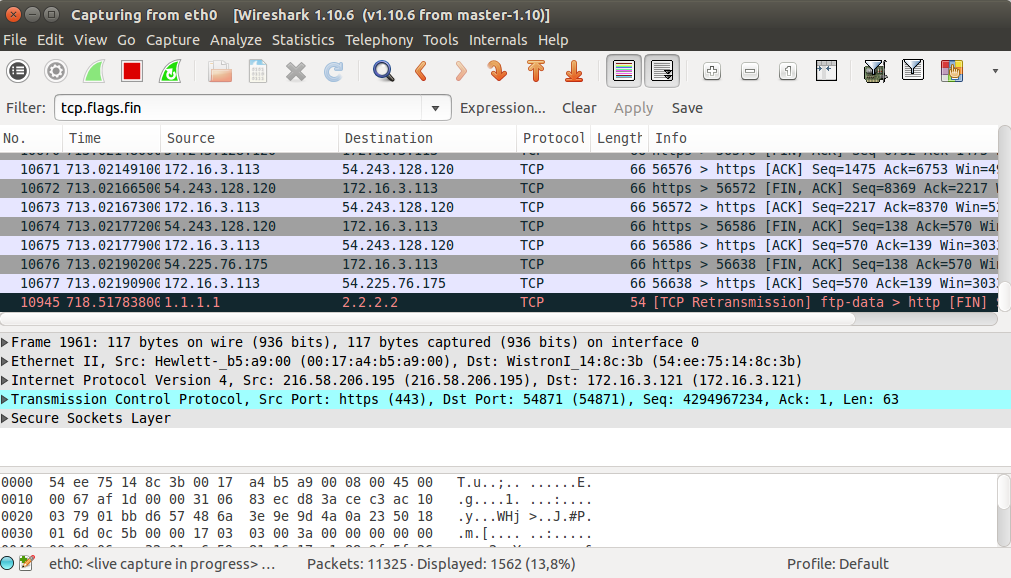Clear the display filter with Clear
The height and width of the screenshot is (578, 1011).
point(579,108)
